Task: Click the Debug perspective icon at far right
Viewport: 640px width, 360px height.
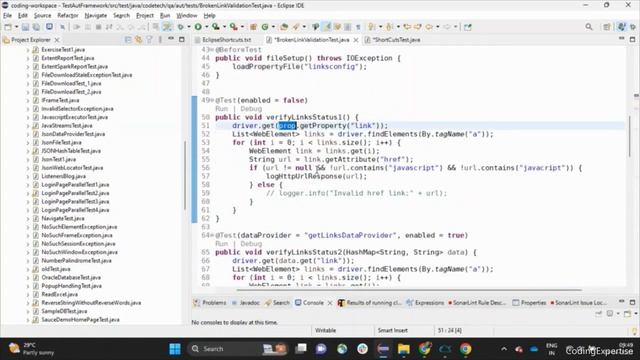Action: (x=633, y=27)
